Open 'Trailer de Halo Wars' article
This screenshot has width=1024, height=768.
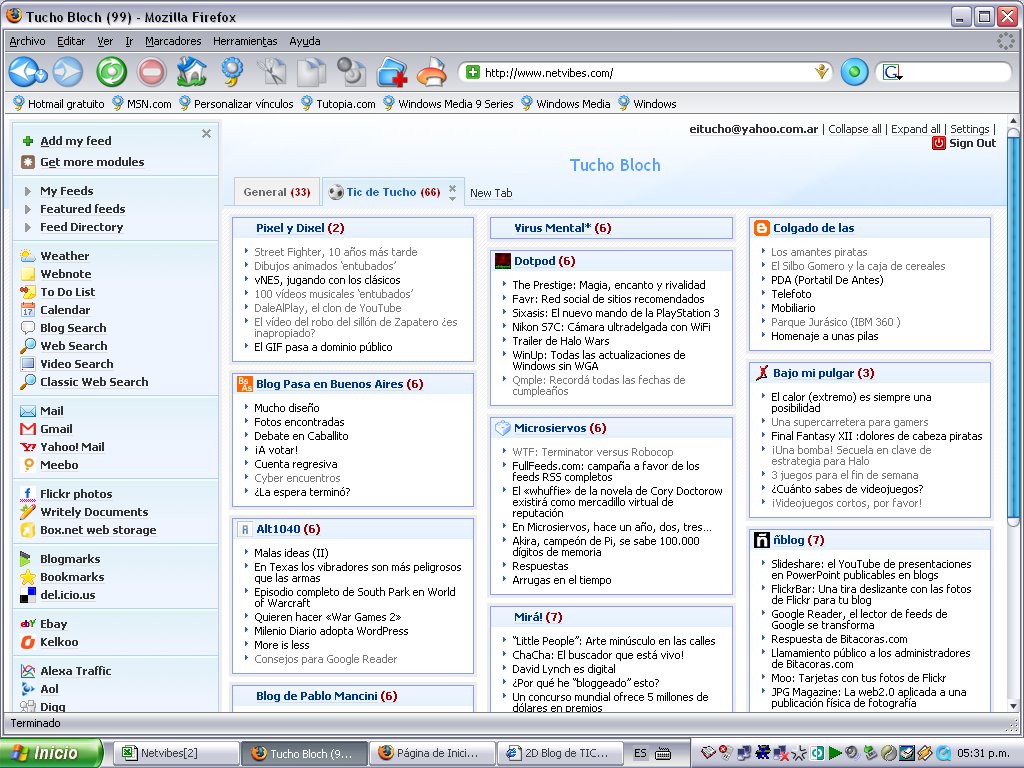pyautogui.click(x=560, y=341)
